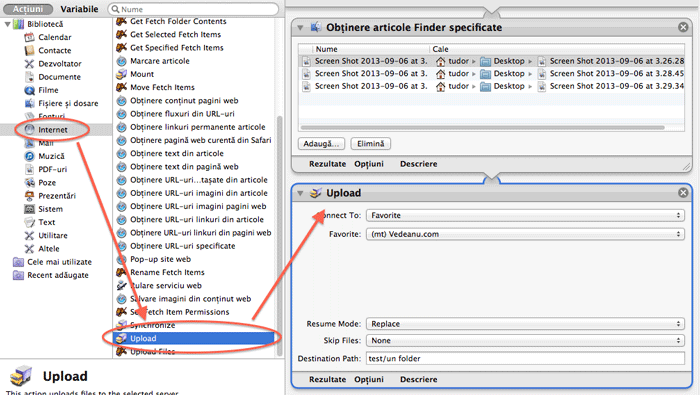This screenshot has height=395, width=700.
Task: Open Rezultate in the Upload action
Action: coord(327,379)
